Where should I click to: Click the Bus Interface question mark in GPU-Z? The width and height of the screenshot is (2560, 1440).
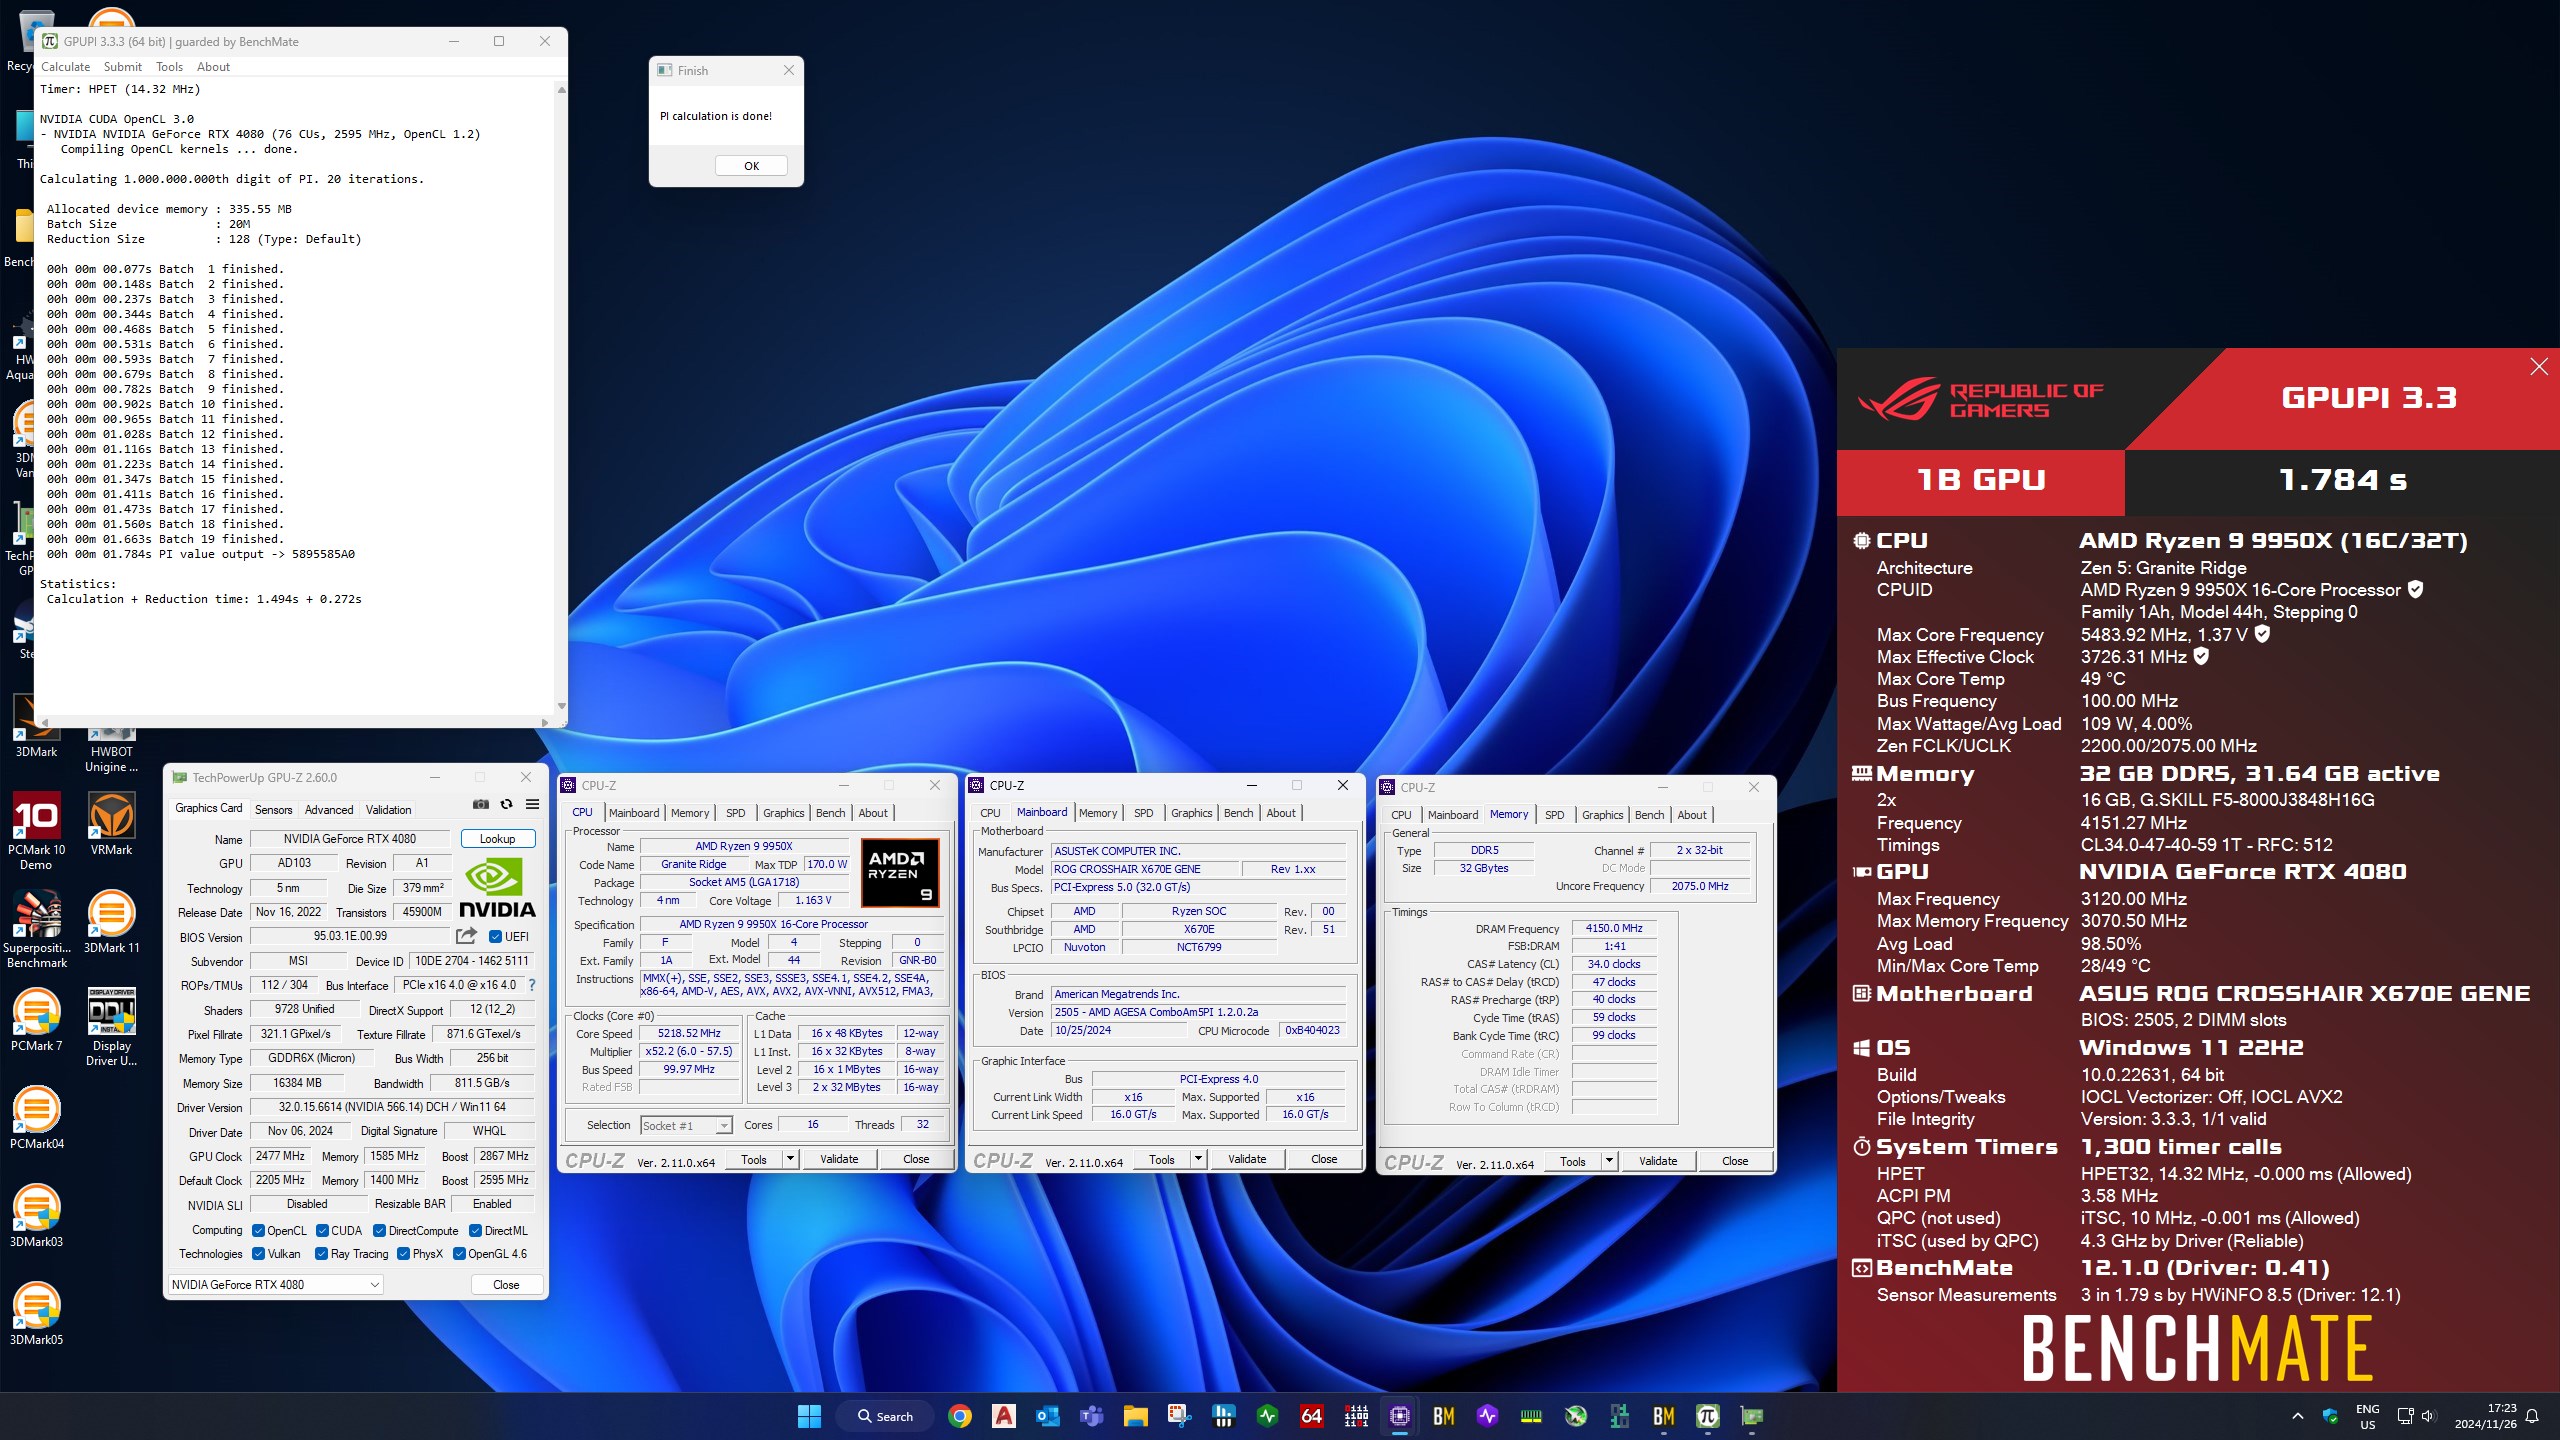tap(532, 985)
